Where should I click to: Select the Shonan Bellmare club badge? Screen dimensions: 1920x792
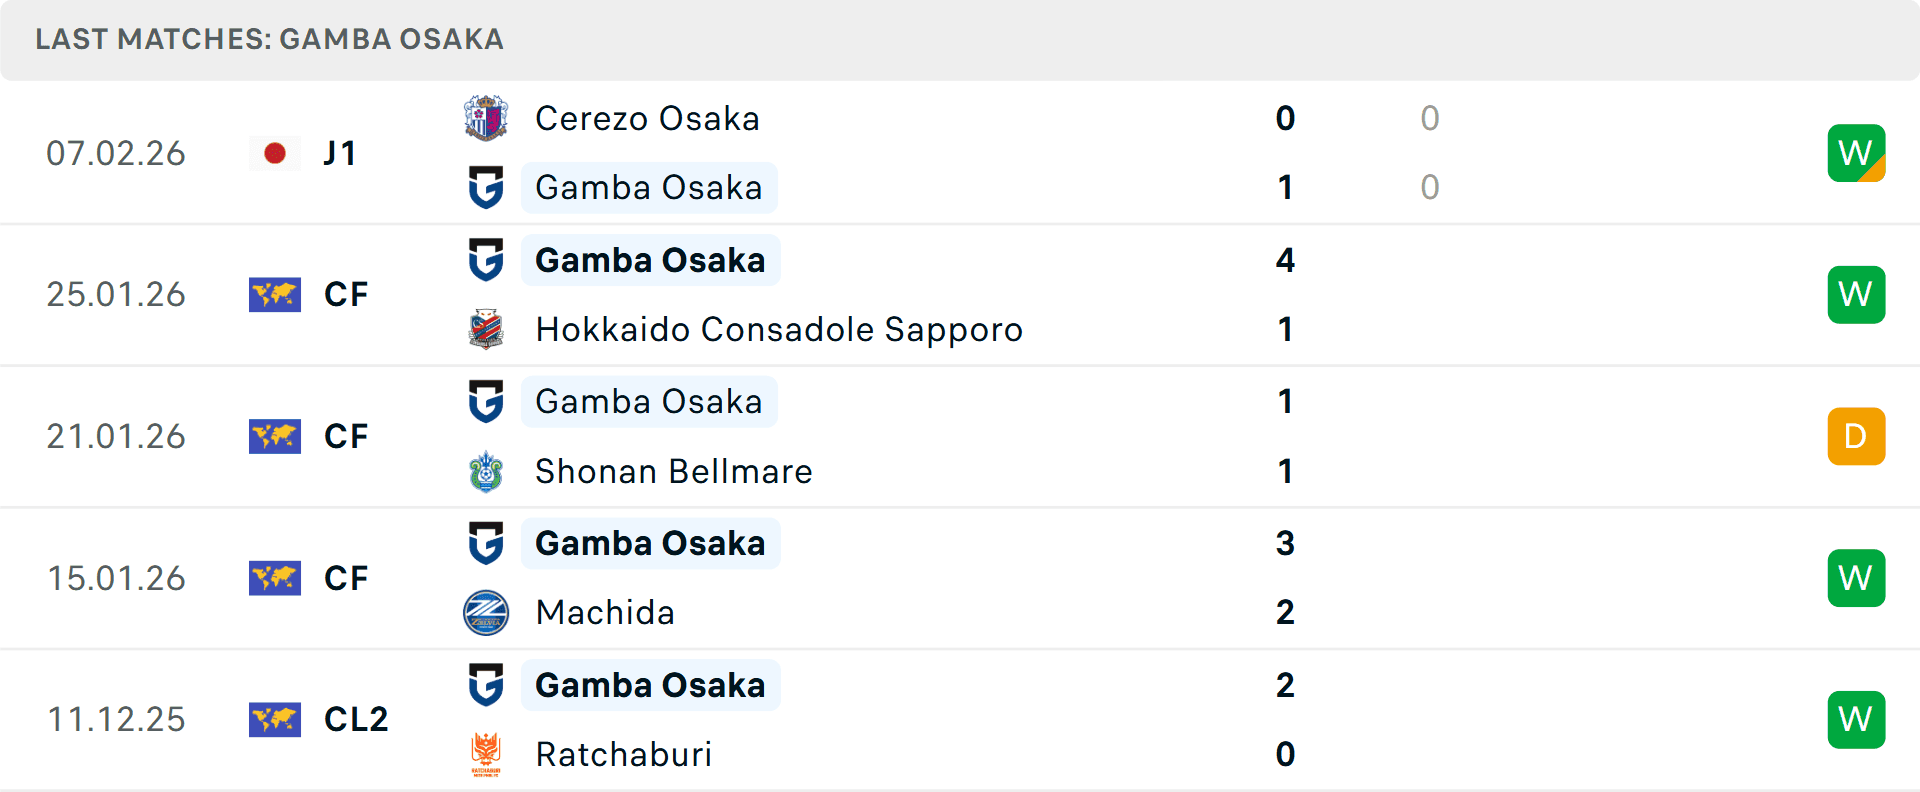coord(486,472)
